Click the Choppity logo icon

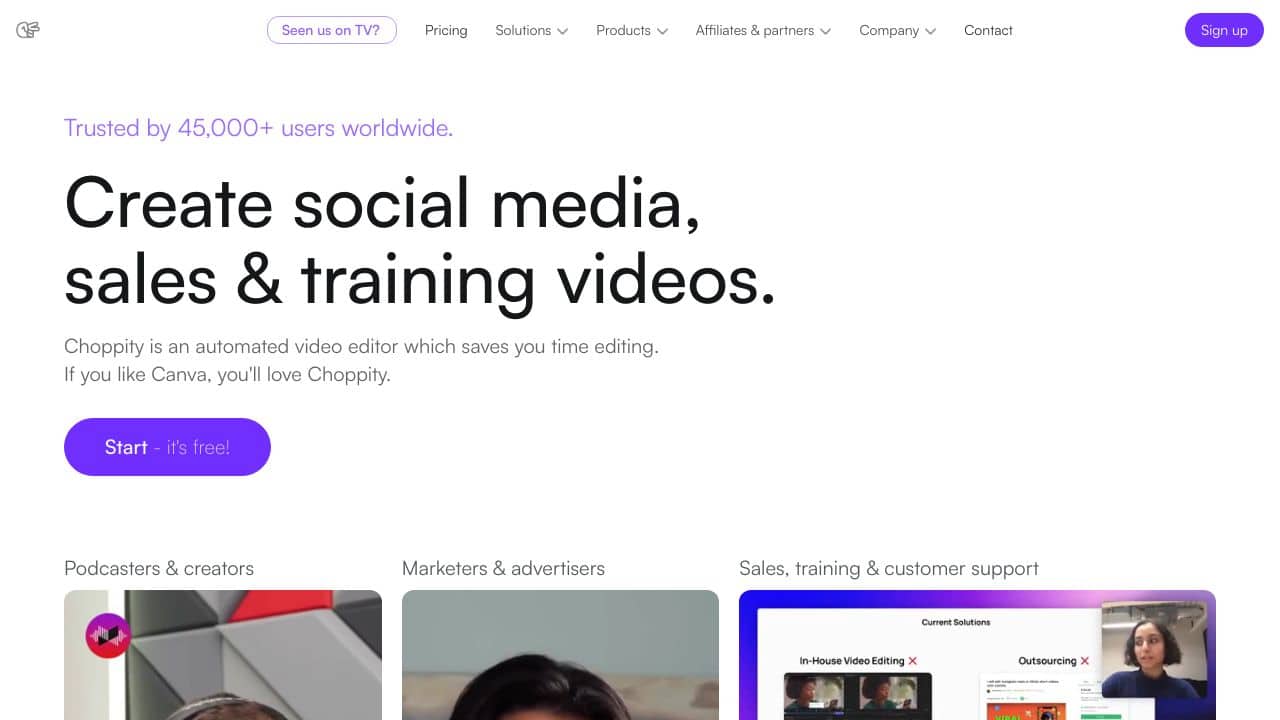tap(28, 30)
